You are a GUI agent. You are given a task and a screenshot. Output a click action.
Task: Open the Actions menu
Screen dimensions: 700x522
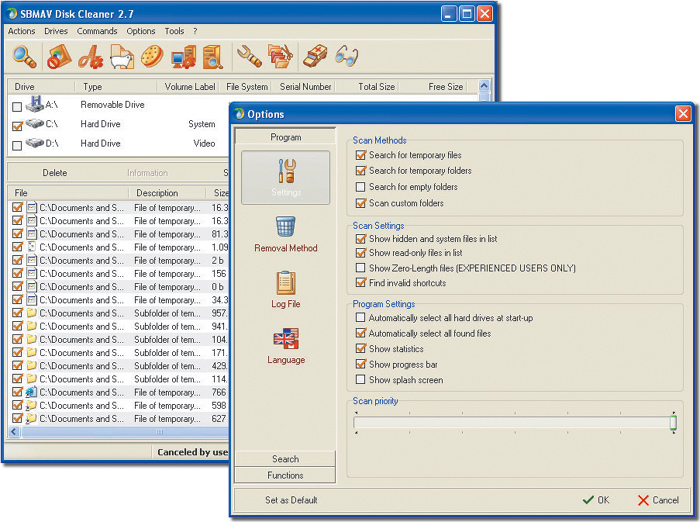(x=21, y=31)
